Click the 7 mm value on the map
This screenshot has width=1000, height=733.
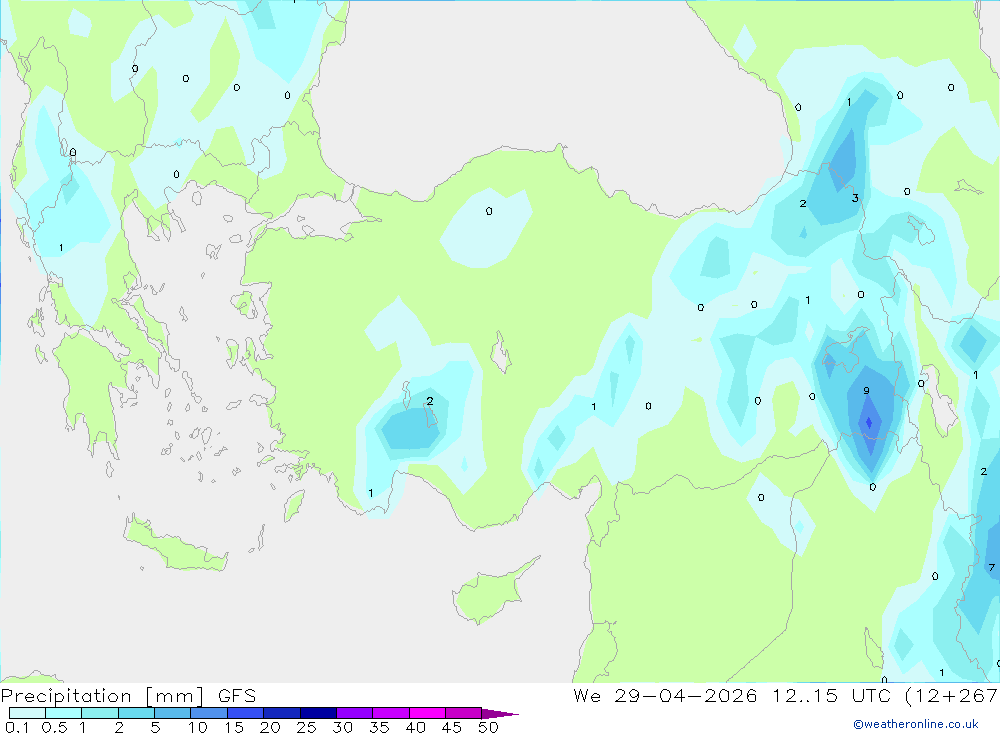coord(991,567)
